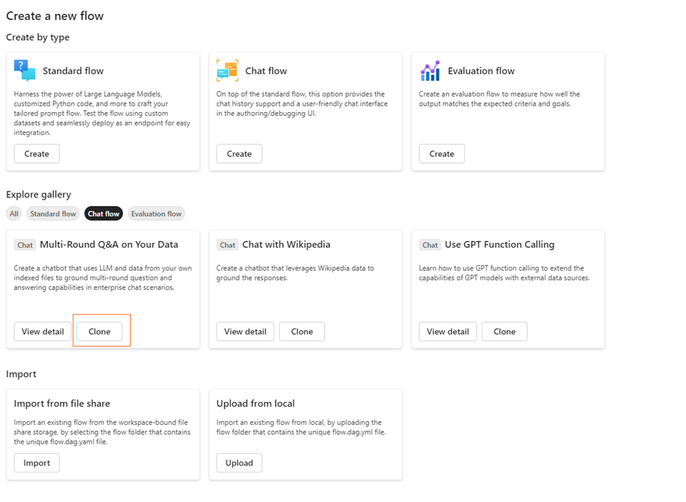Image resolution: width=686 pixels, height=502 pixels.
Task: Import a flow from file share
Action: [x=37, y=462]
